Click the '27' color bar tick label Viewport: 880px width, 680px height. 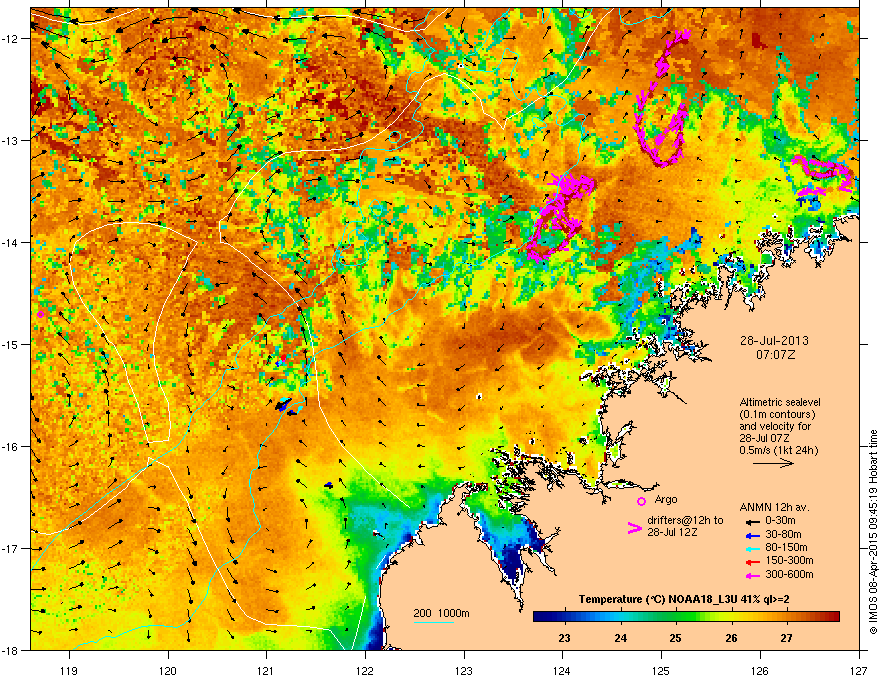point(786,638)
